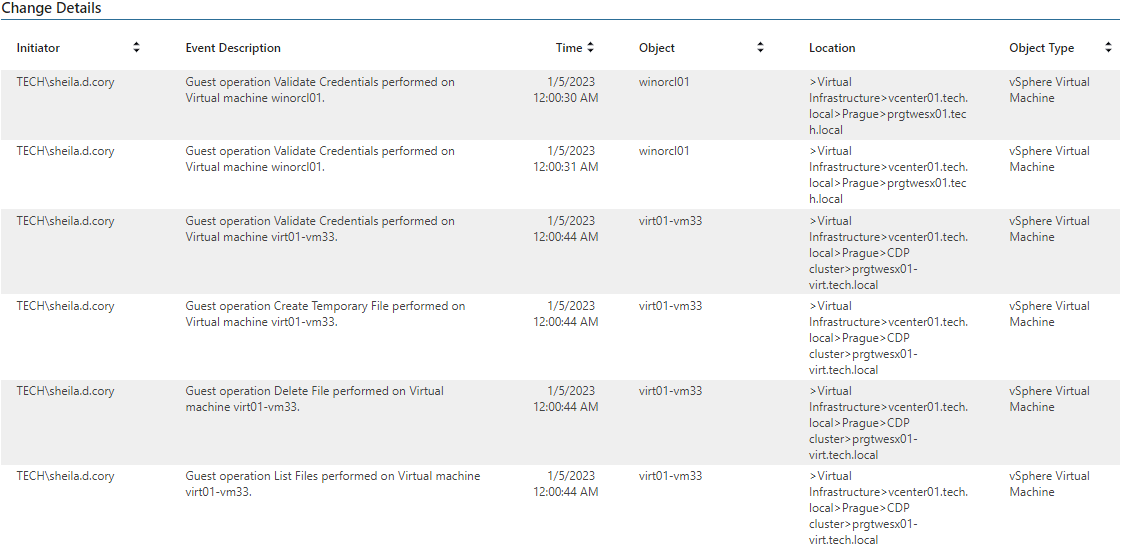Click the Time column header label

pyautogui.click(x=569, y=48)
